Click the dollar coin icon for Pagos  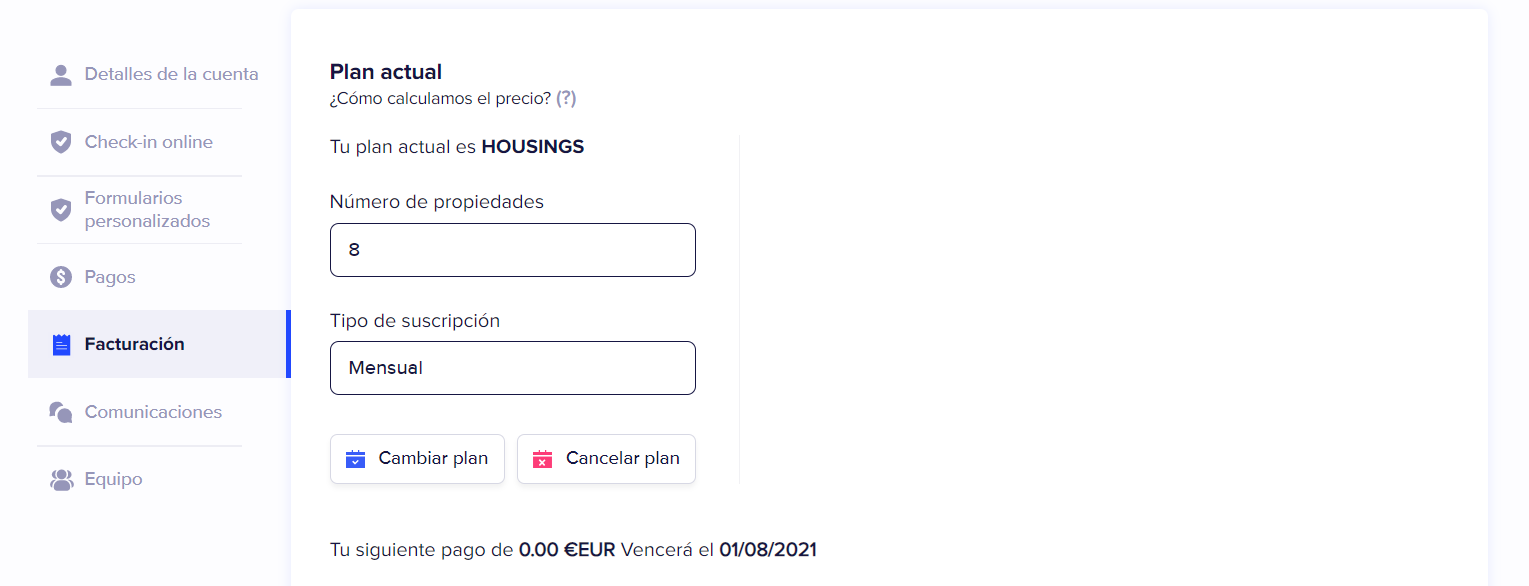point(61,277)
